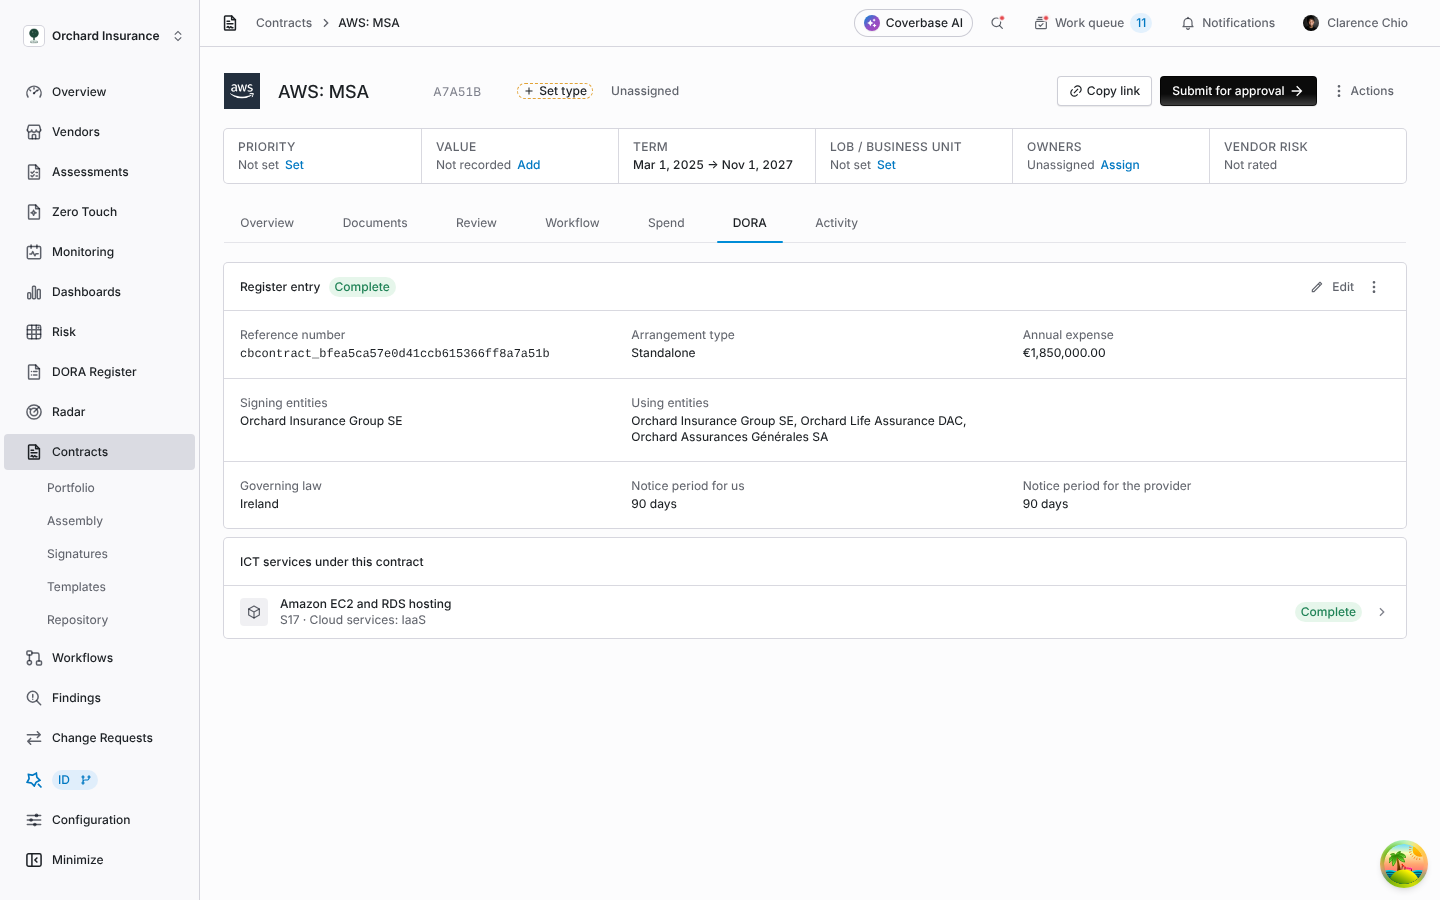
Task: Expand Amazon EC2 and RDS hosting row chevron
Action: [1382, 612]
